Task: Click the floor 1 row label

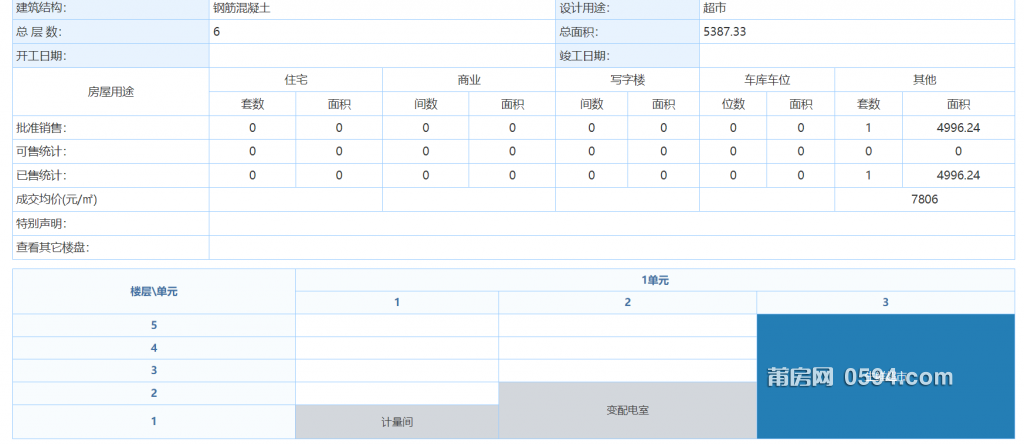Action: [154, 421]
